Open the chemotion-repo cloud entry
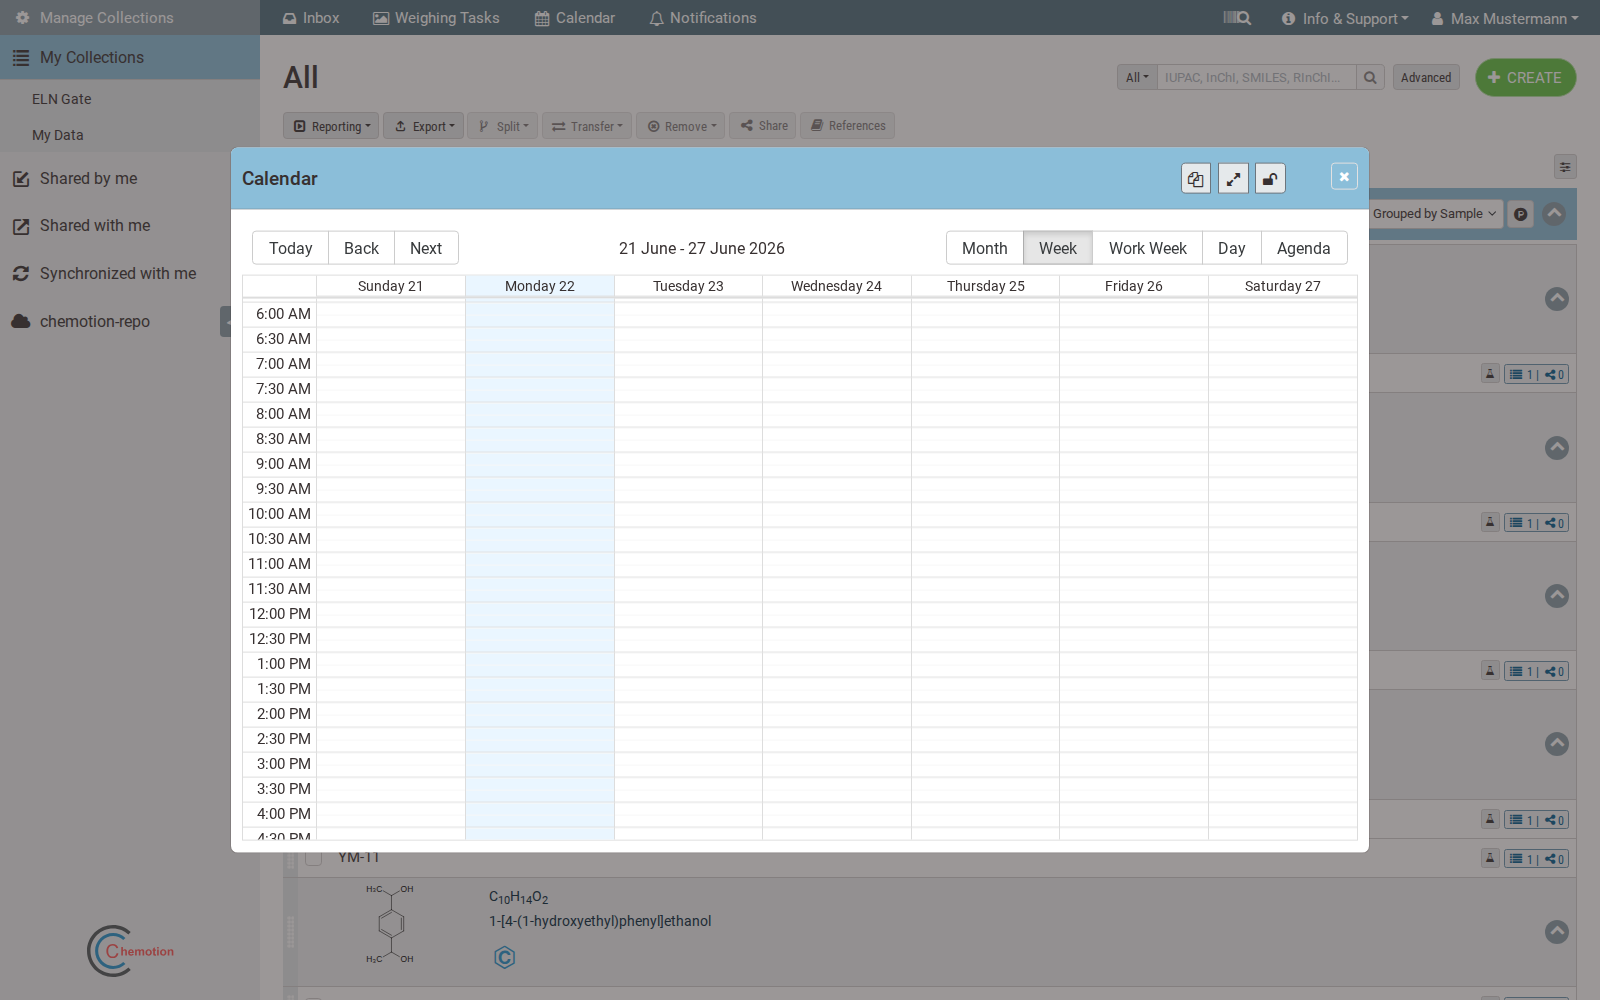Screen dimensions: 1600x1000 [x=95, y=321]
